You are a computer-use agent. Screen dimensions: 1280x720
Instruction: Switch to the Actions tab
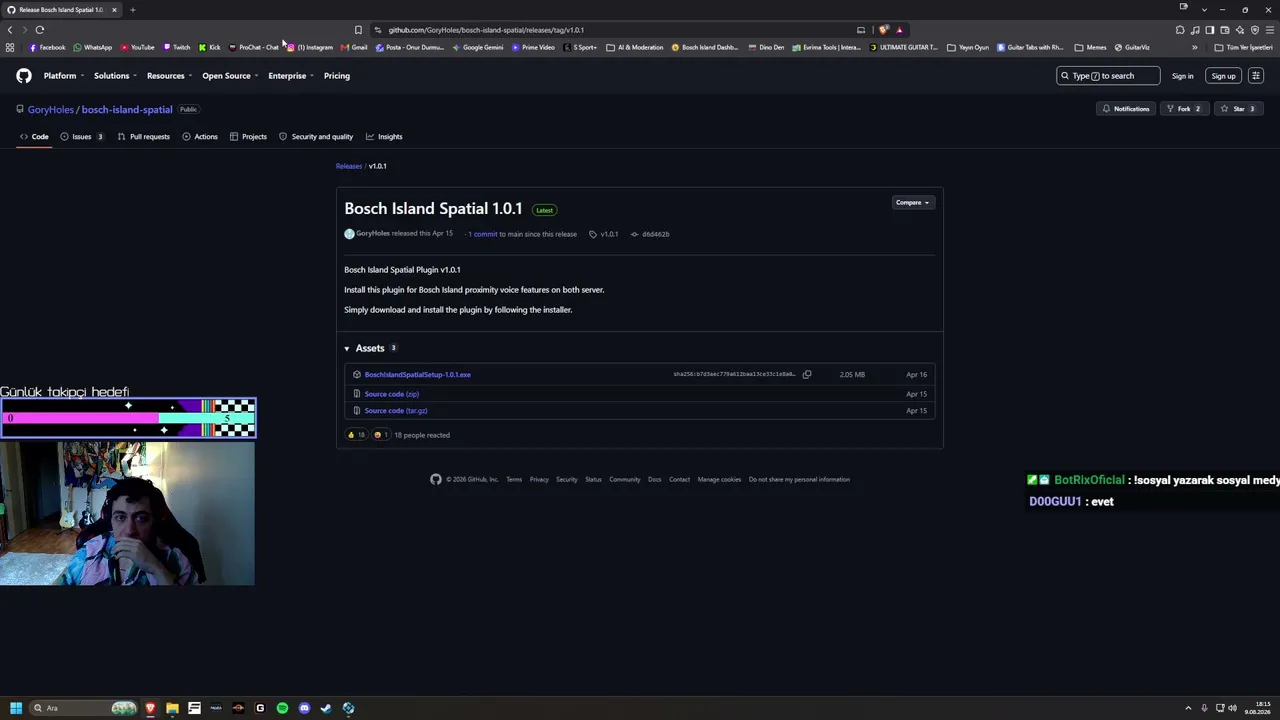coord(200,137)
